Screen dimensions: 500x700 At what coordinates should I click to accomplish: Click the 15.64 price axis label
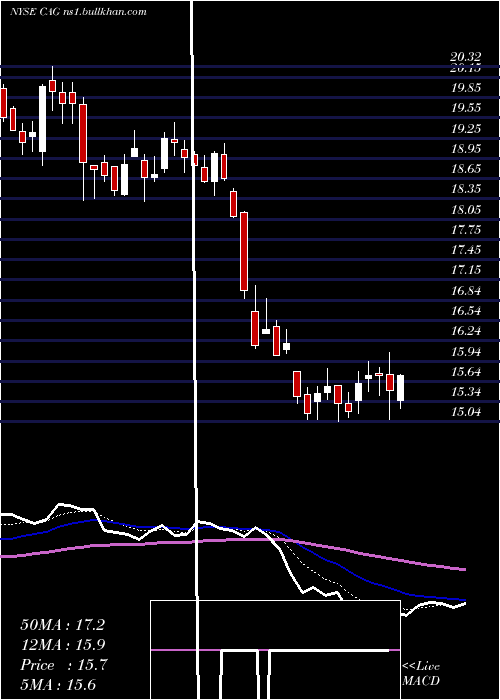(466, 371)
